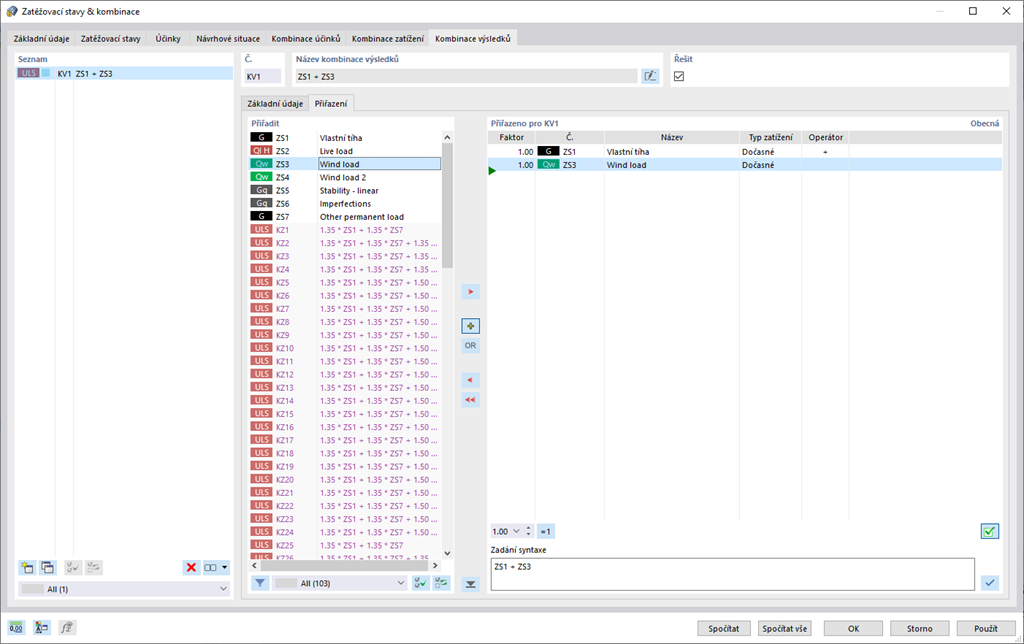Click the Operátor column header

(825, 137)
